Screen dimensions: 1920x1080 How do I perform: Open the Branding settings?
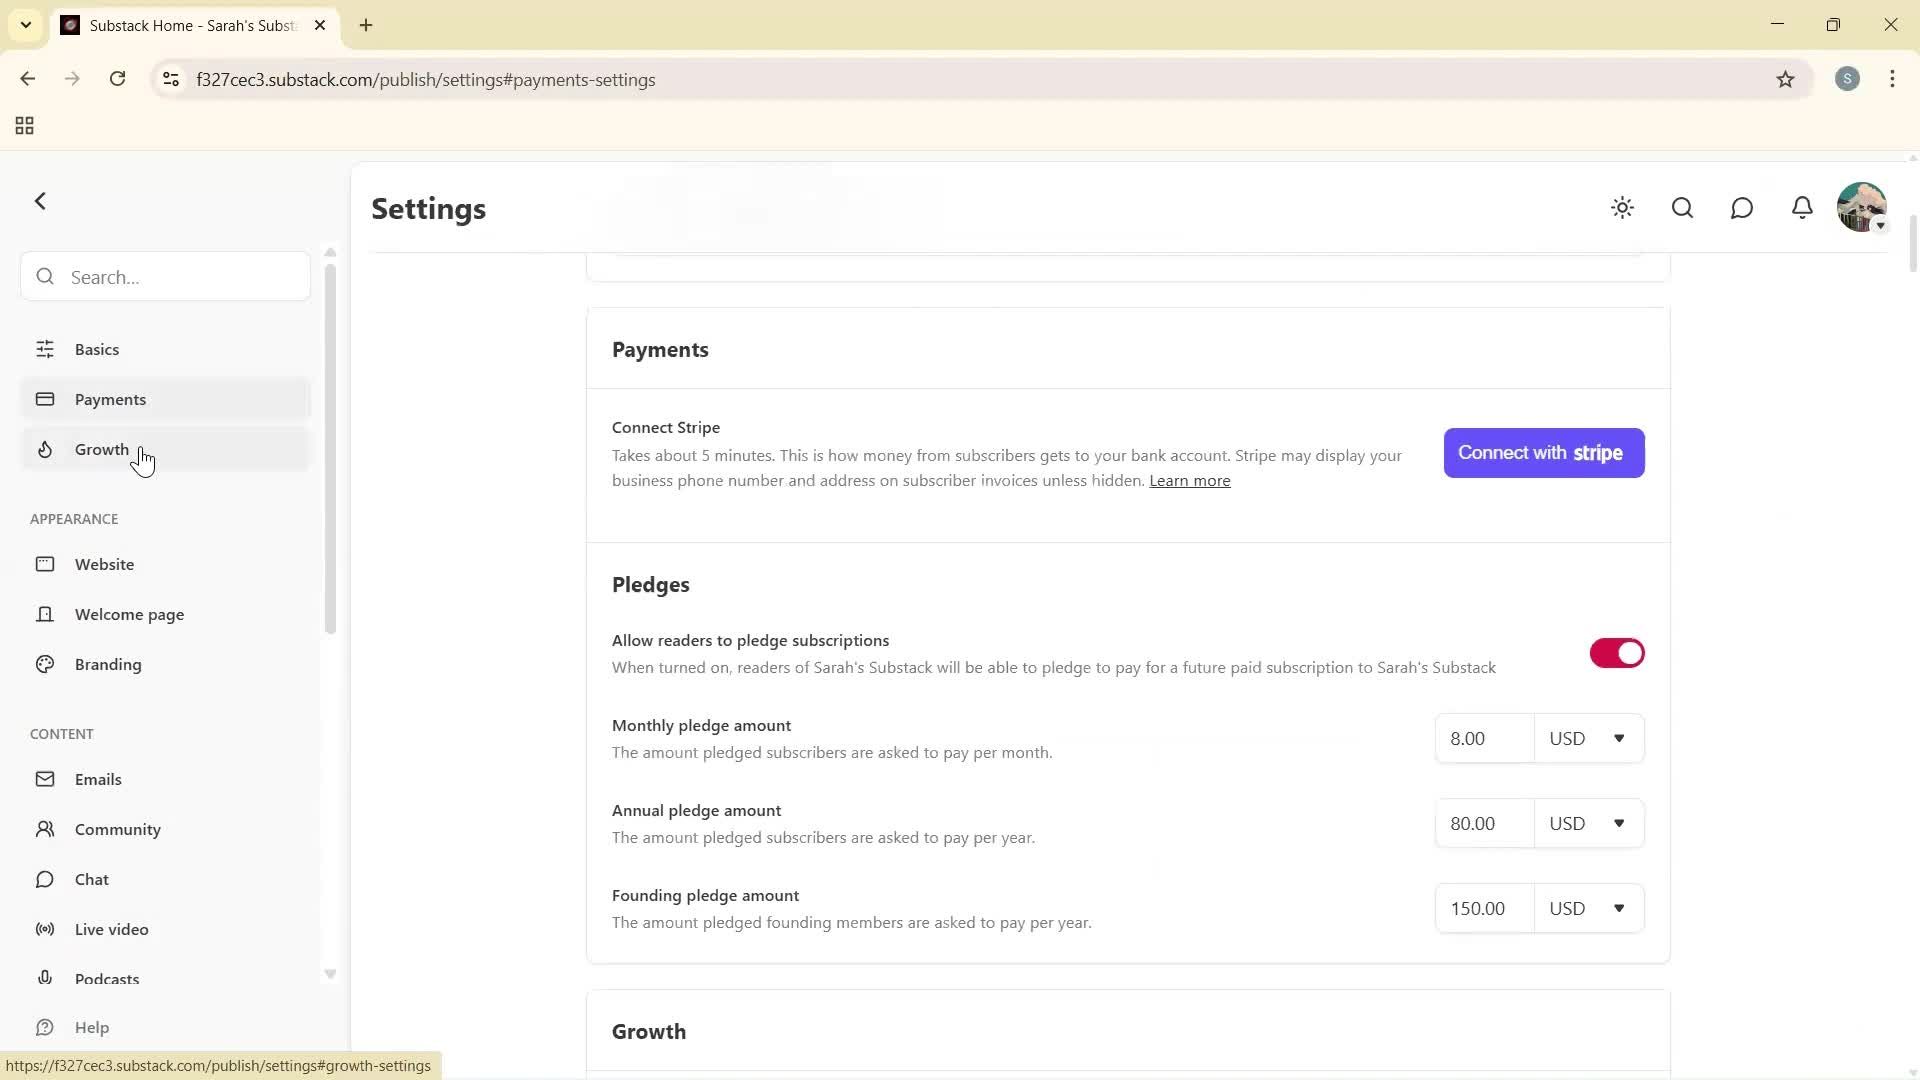107,663
